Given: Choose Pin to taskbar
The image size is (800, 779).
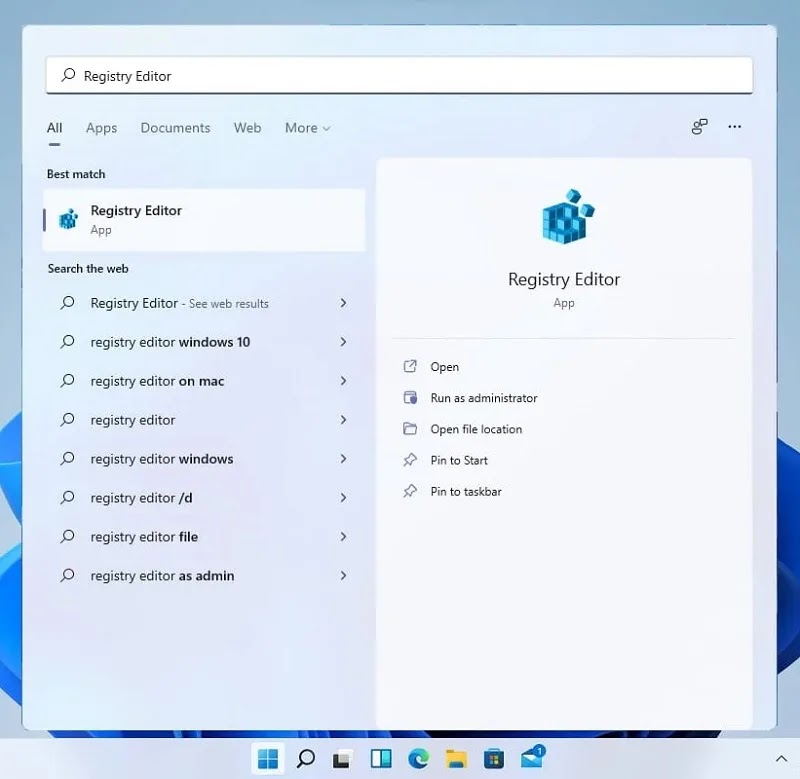Looking at the screenshot, I should pyautogui.click(x=466, y=491).
